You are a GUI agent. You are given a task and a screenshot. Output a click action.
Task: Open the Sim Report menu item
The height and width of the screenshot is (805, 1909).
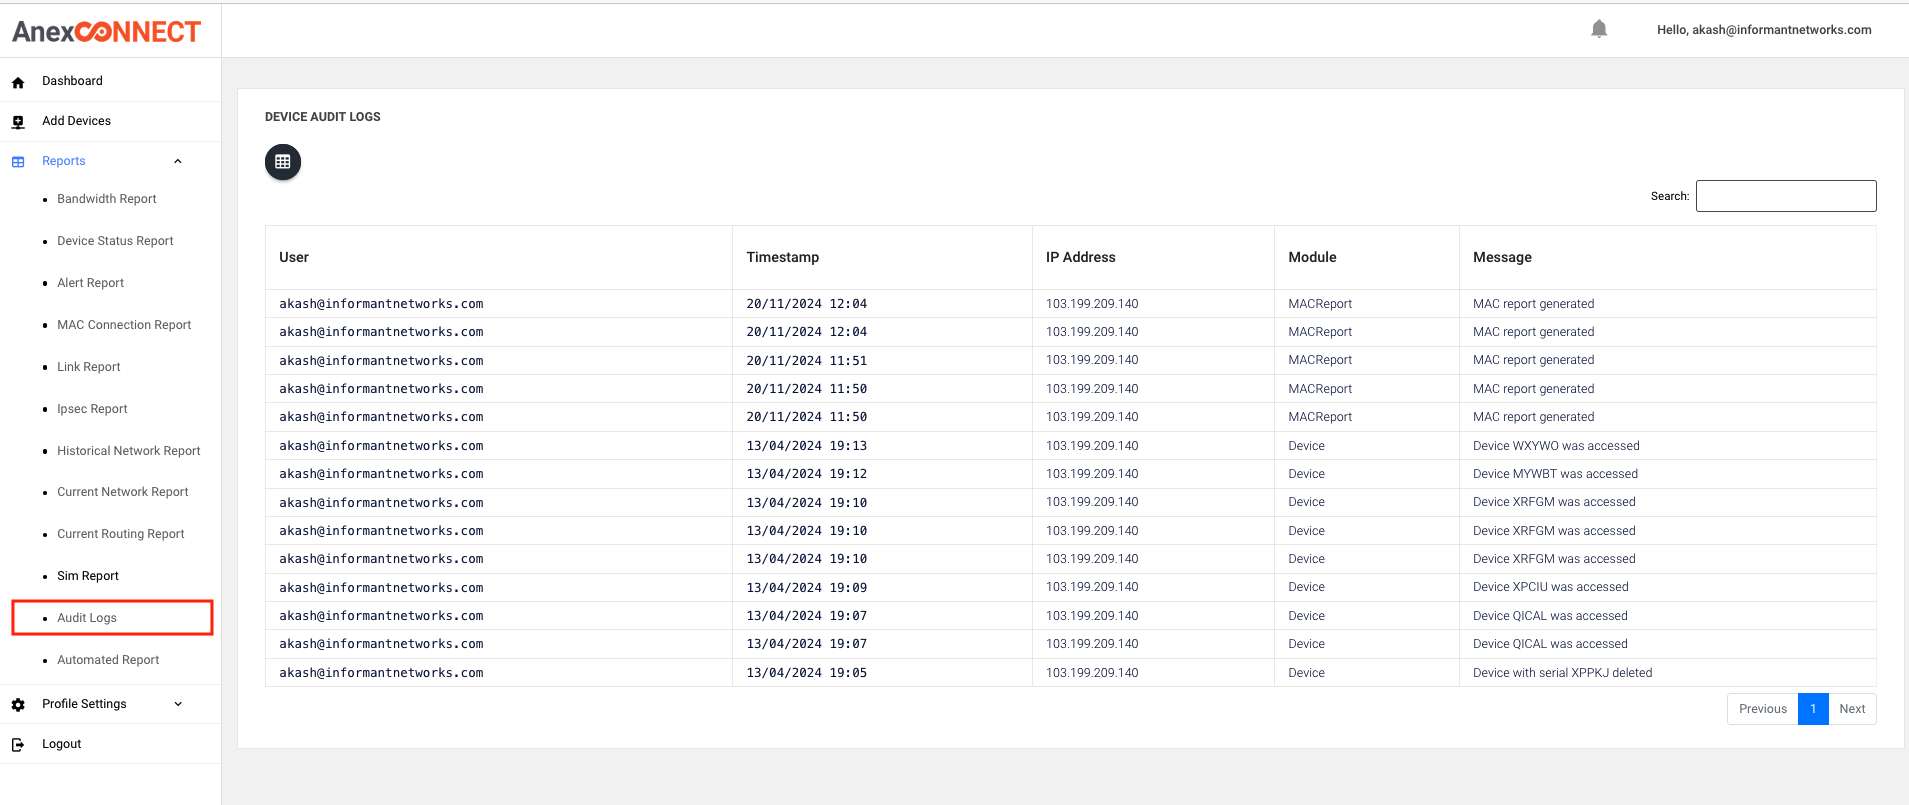click(88, 576)
